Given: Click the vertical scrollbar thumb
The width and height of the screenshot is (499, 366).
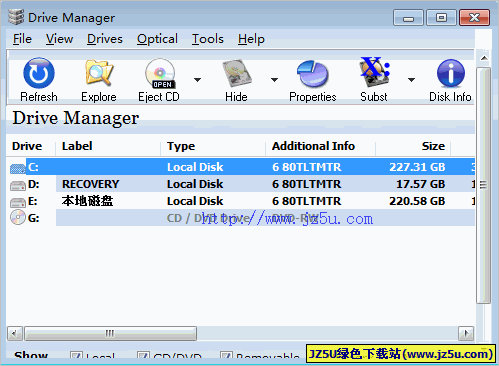Looking at the screenshot, I should tap(484, 185).
